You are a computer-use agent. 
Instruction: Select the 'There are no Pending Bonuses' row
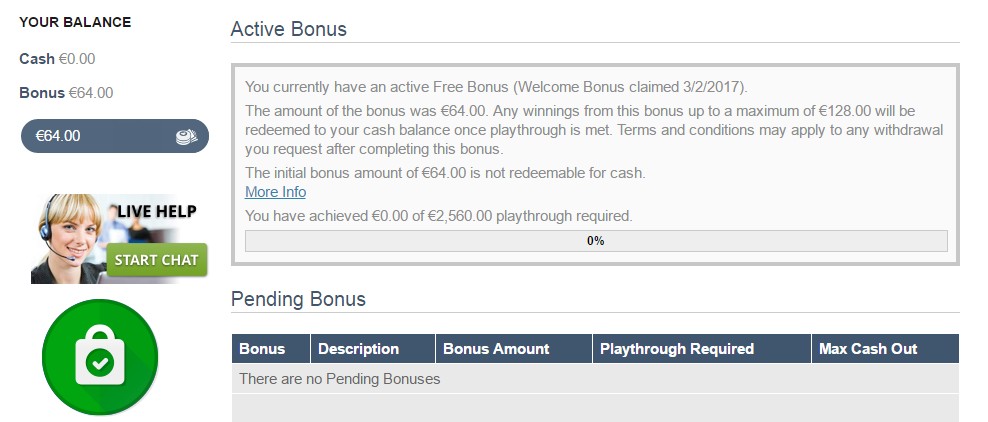594,379
